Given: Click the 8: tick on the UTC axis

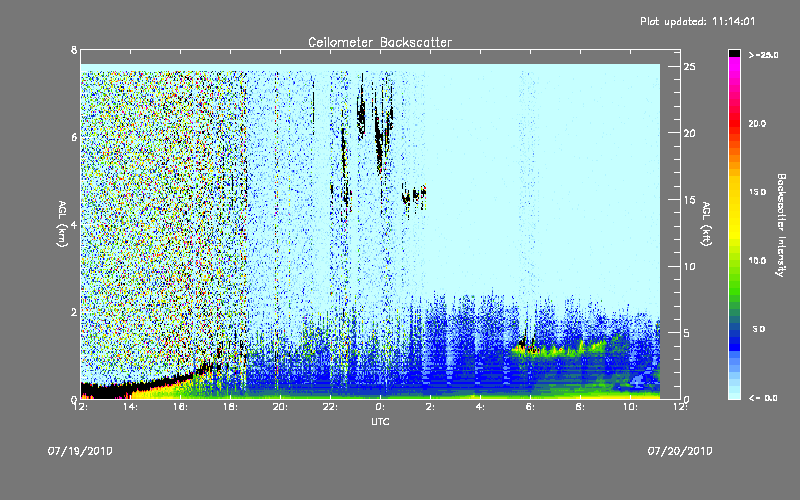Looking at the screenshot, I should [581, 407].
